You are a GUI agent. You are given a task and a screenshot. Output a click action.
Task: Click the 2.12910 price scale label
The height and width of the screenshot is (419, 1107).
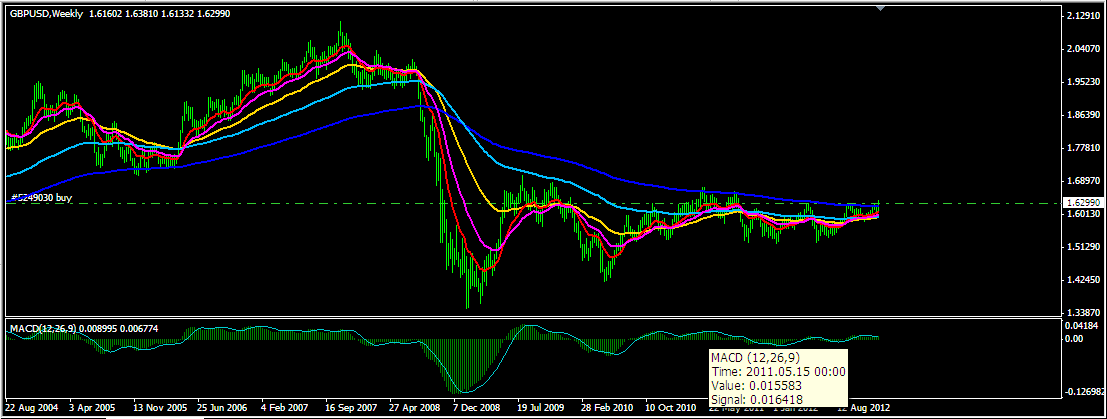[x=1084, y=16]
